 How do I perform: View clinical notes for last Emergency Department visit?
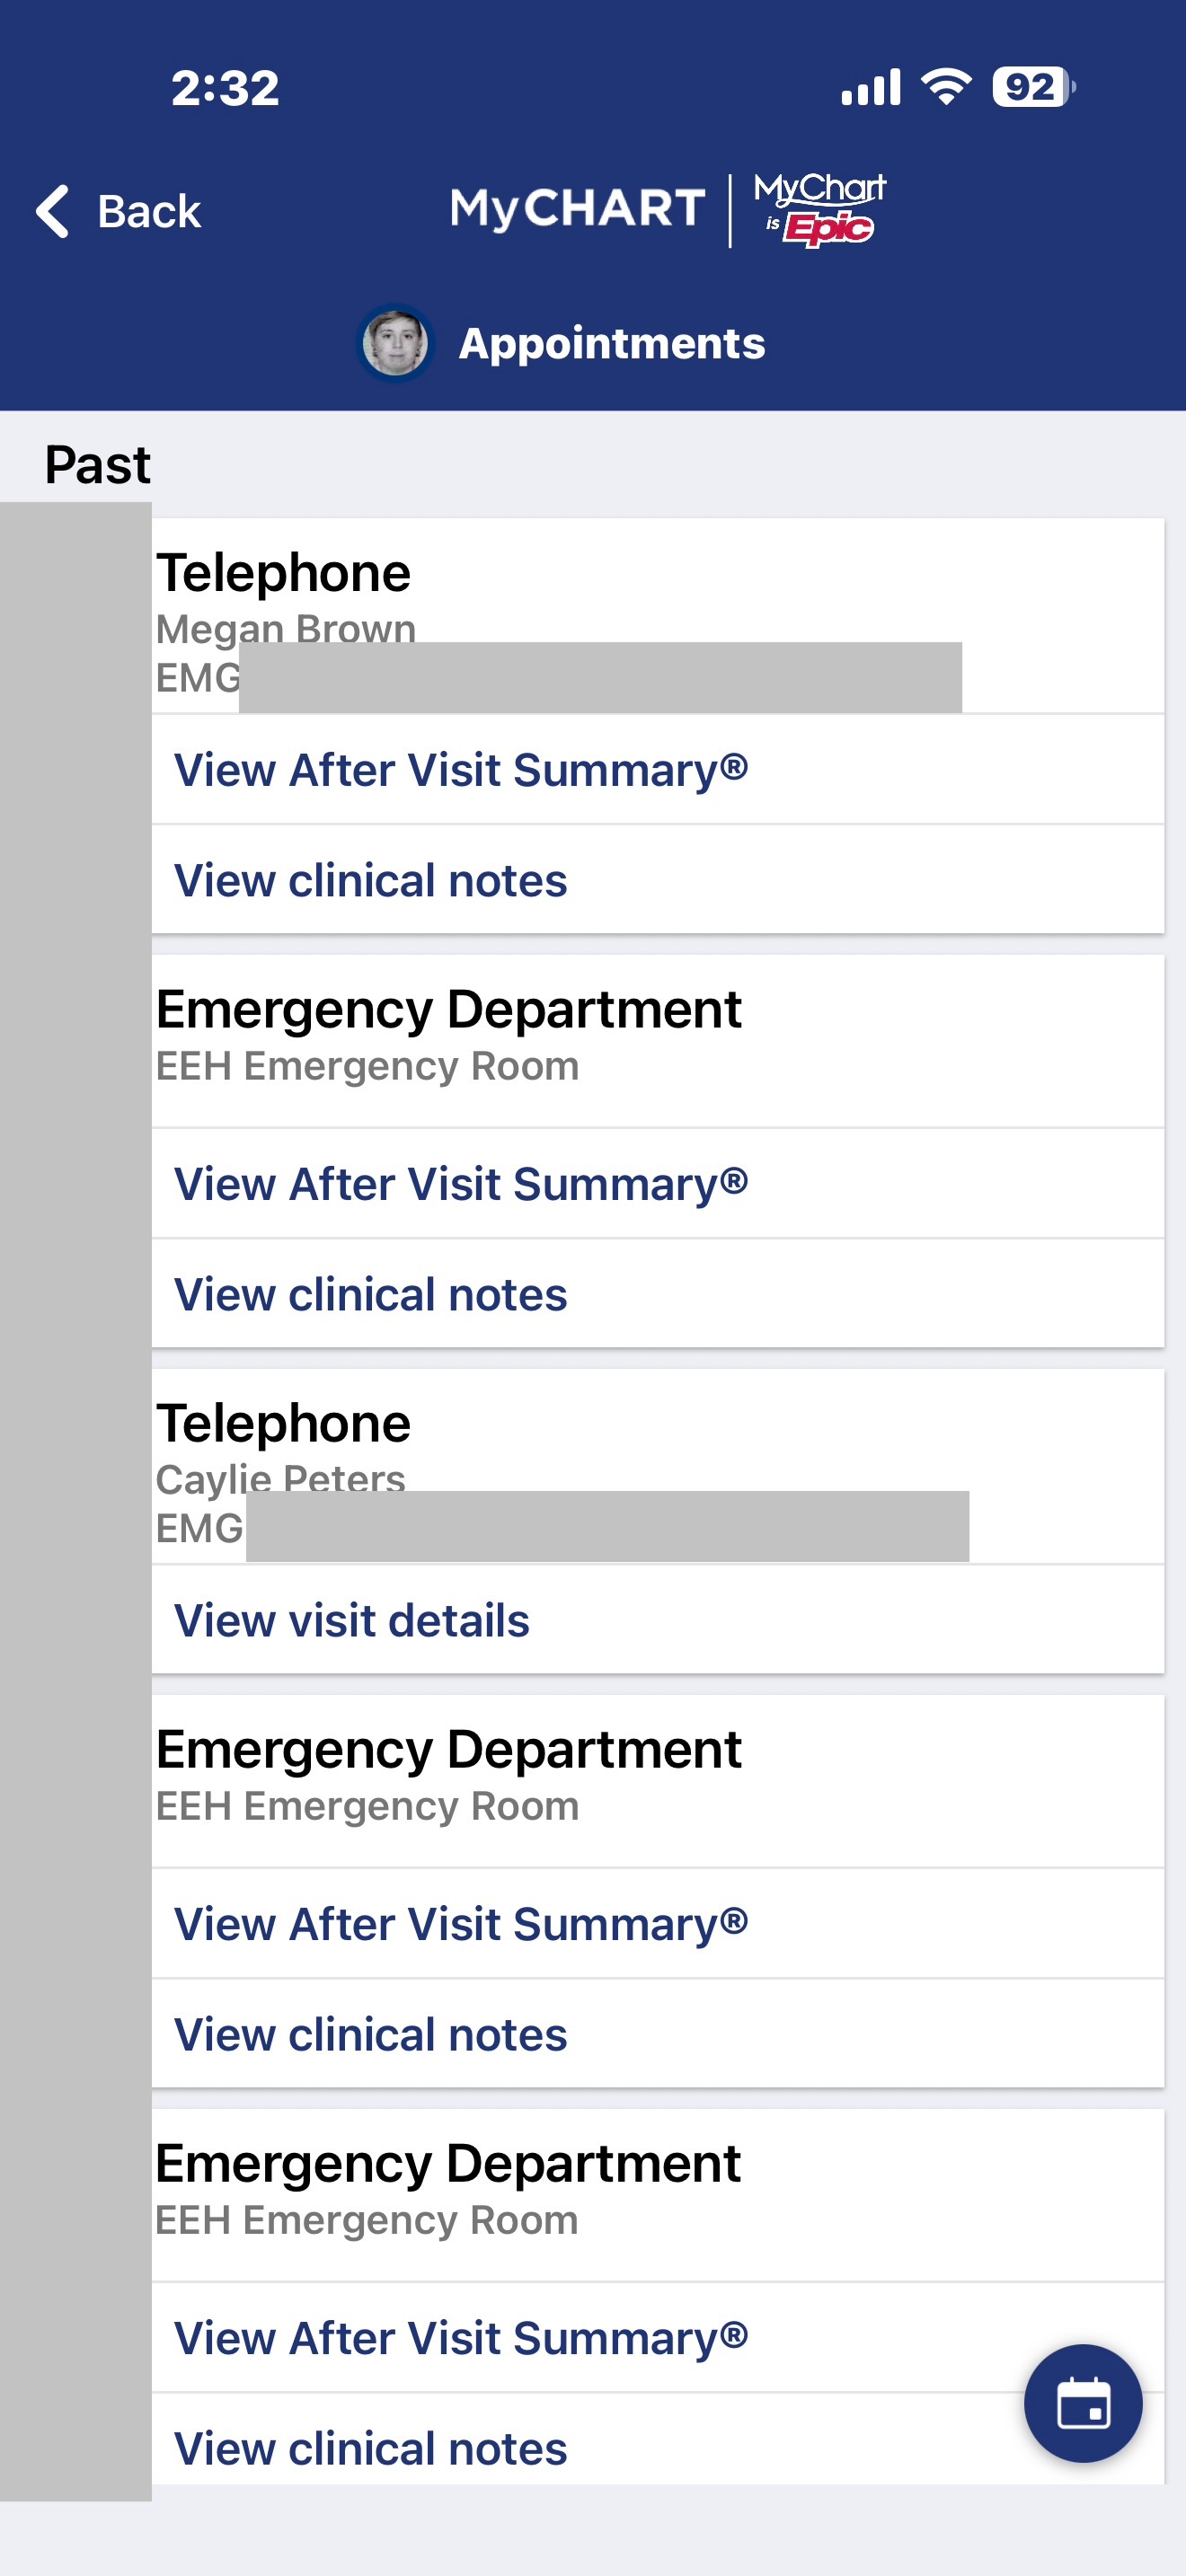pyautogui.click(x=371, y=2448)
